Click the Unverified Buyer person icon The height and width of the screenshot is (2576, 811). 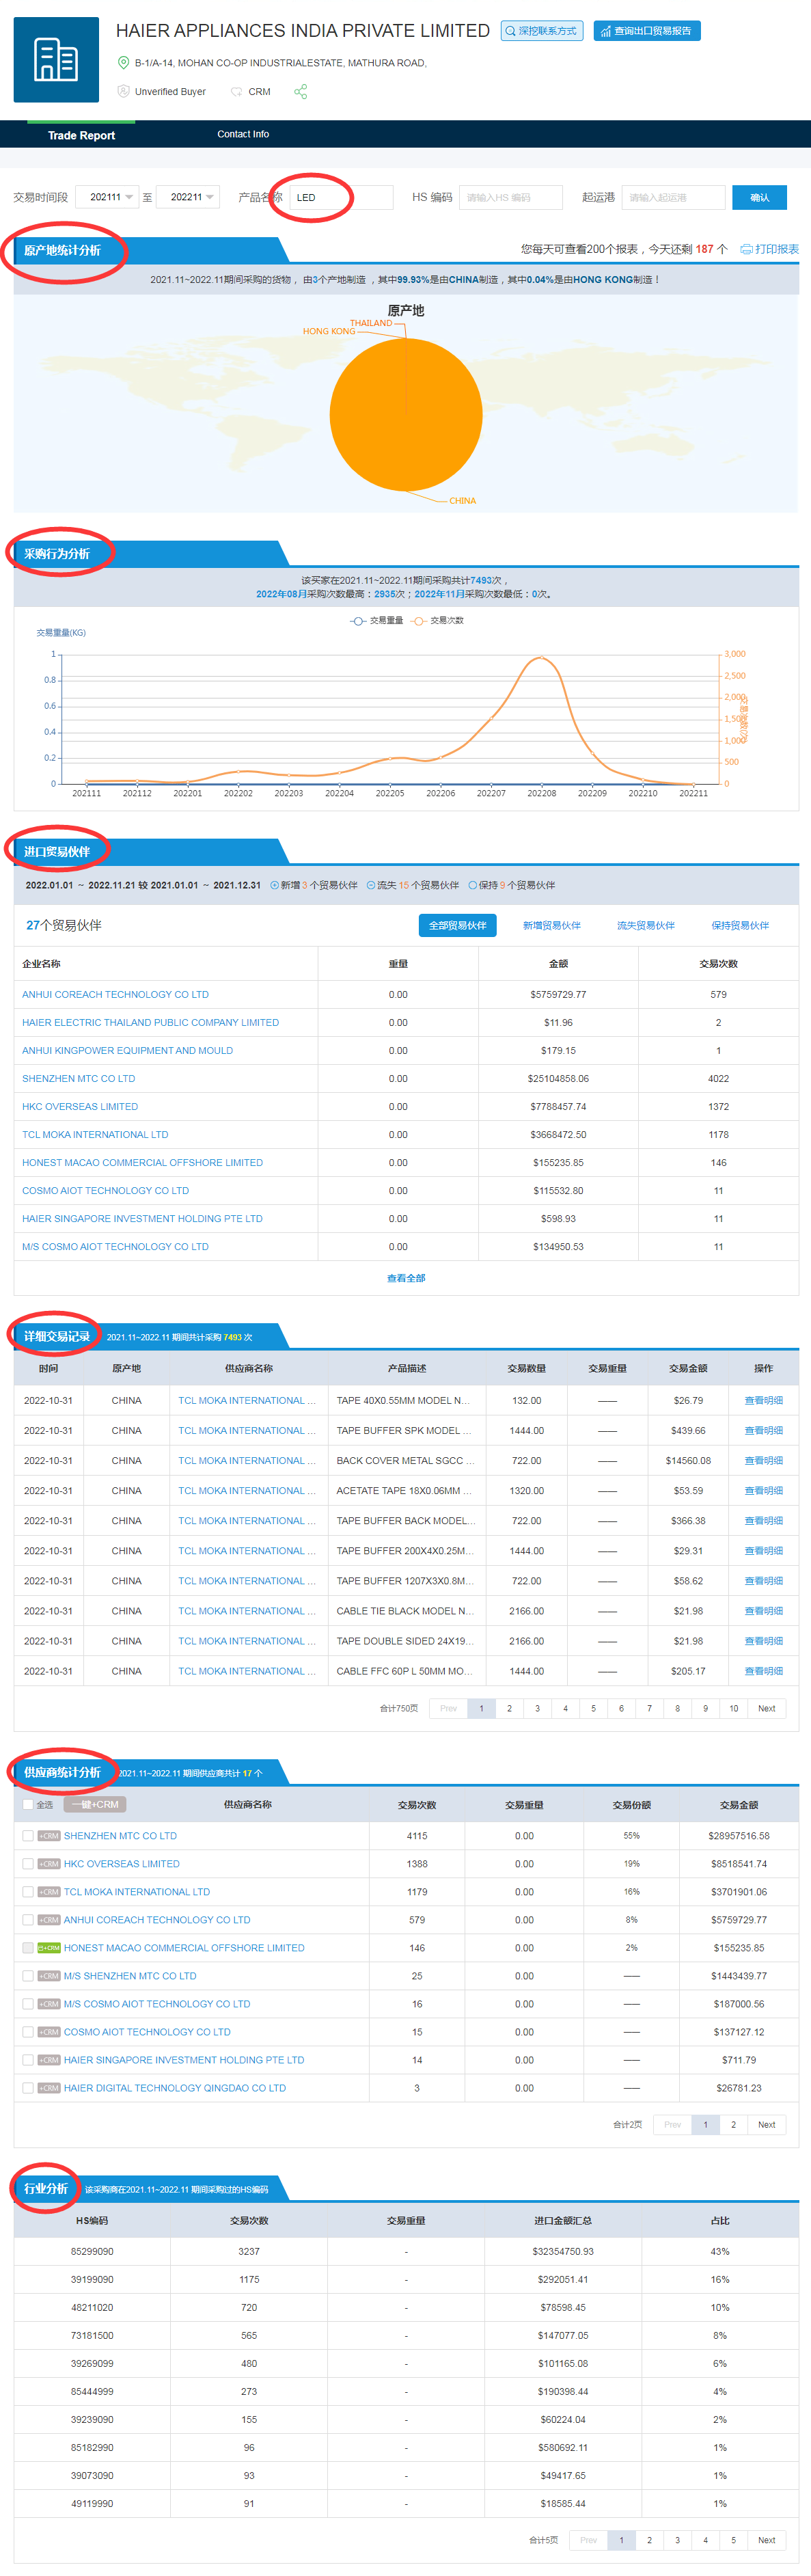pyautogui.click(x=124, y=91)
